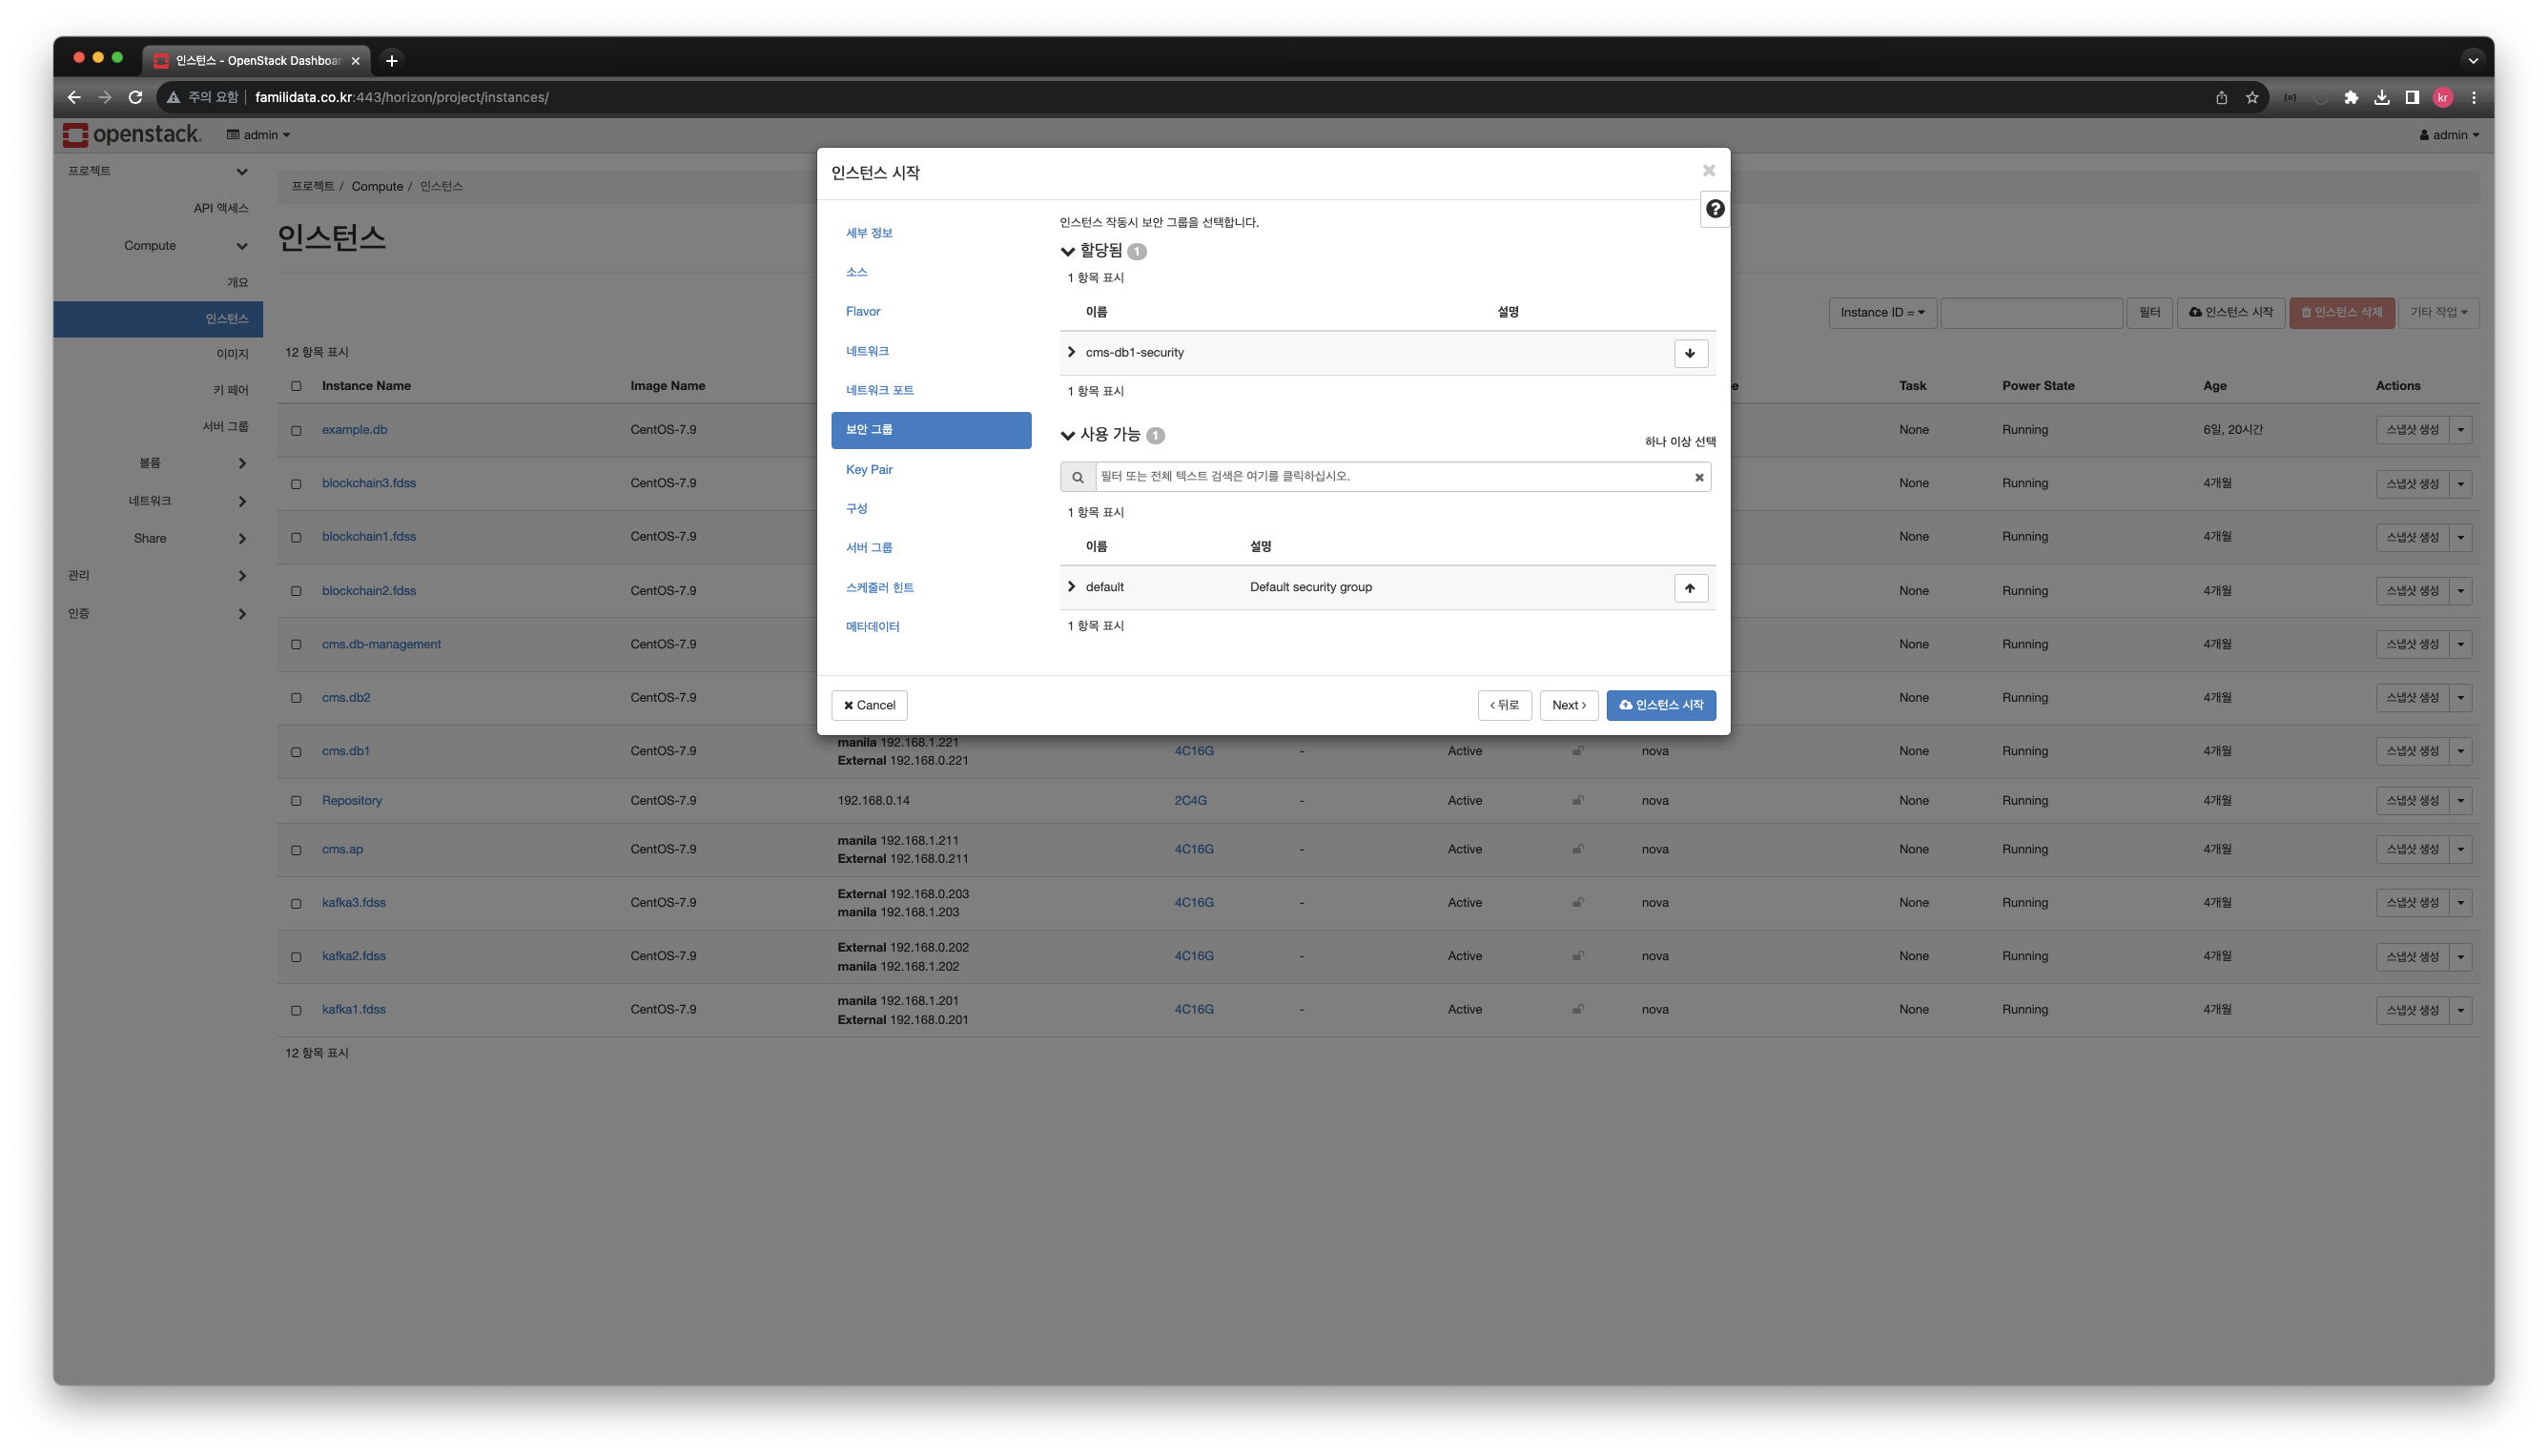Reload the browser page
Screen dimensions: 2548x1456
[135, 98]
